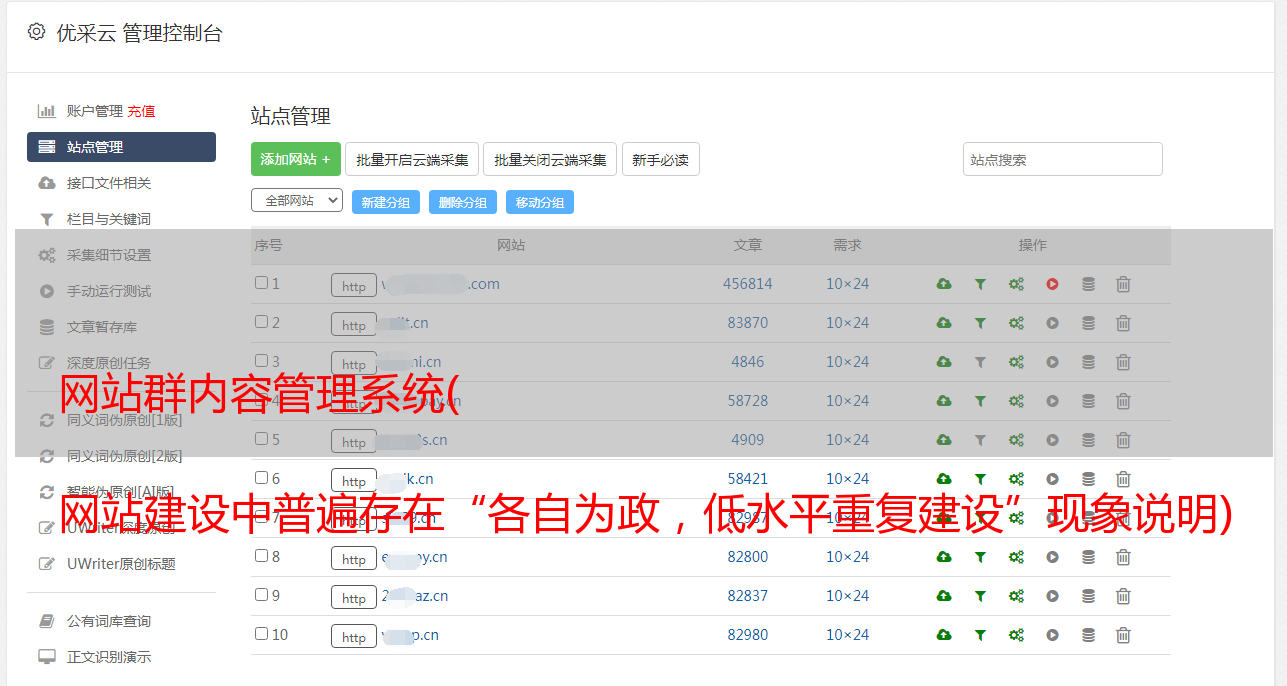Open 同义词伪原创[2版] in the sidebar
This screenshot has width=1287, height=686.
coord(124,456)
